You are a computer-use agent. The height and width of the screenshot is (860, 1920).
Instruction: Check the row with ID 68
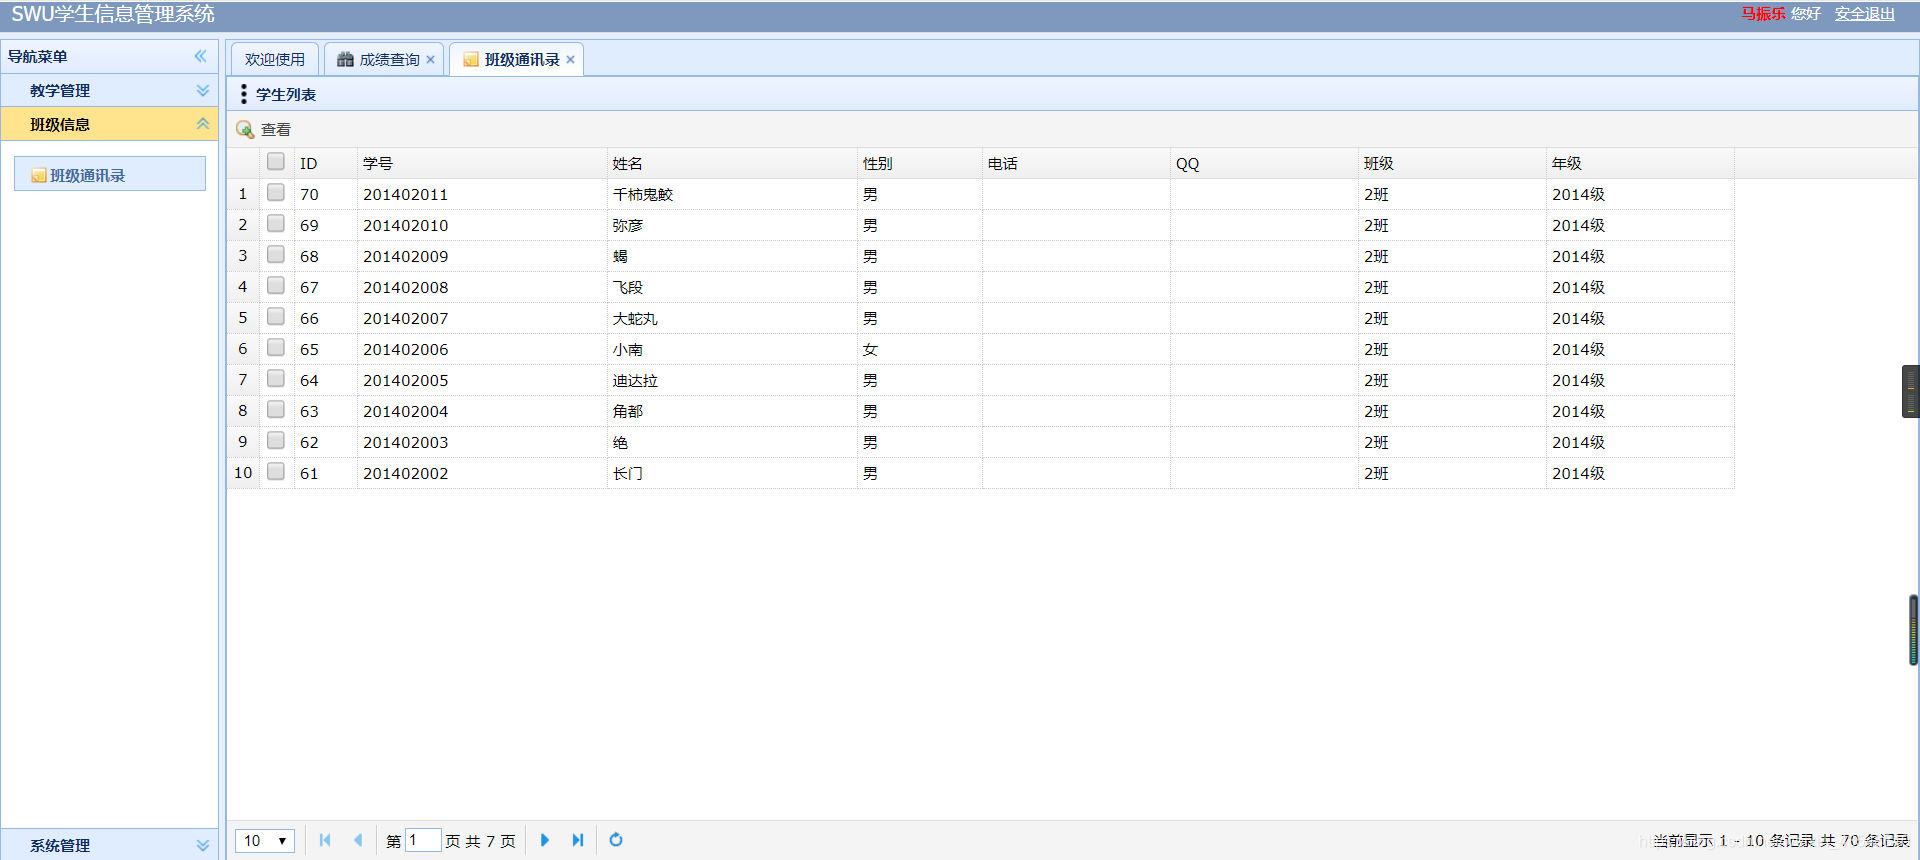click(276, 254)
